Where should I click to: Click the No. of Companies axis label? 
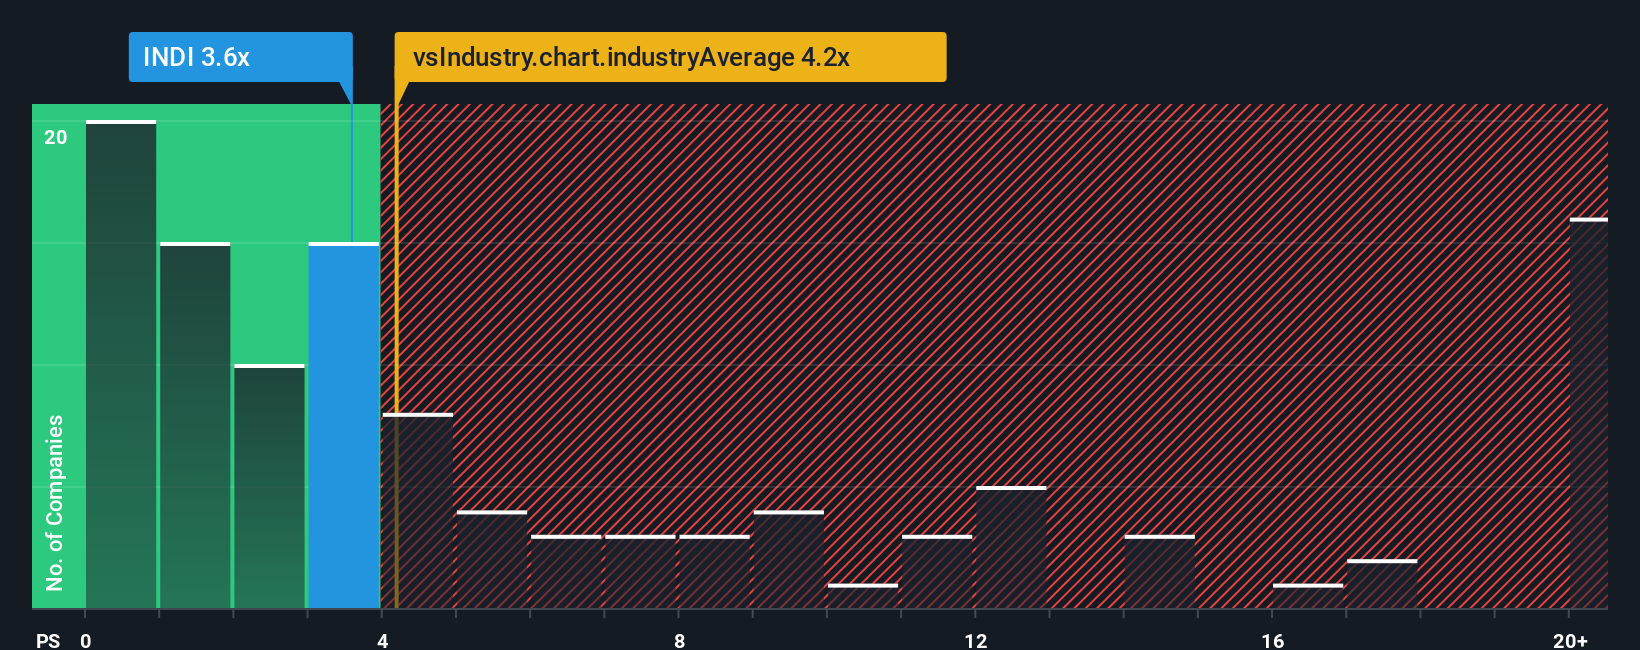point(55,502)
